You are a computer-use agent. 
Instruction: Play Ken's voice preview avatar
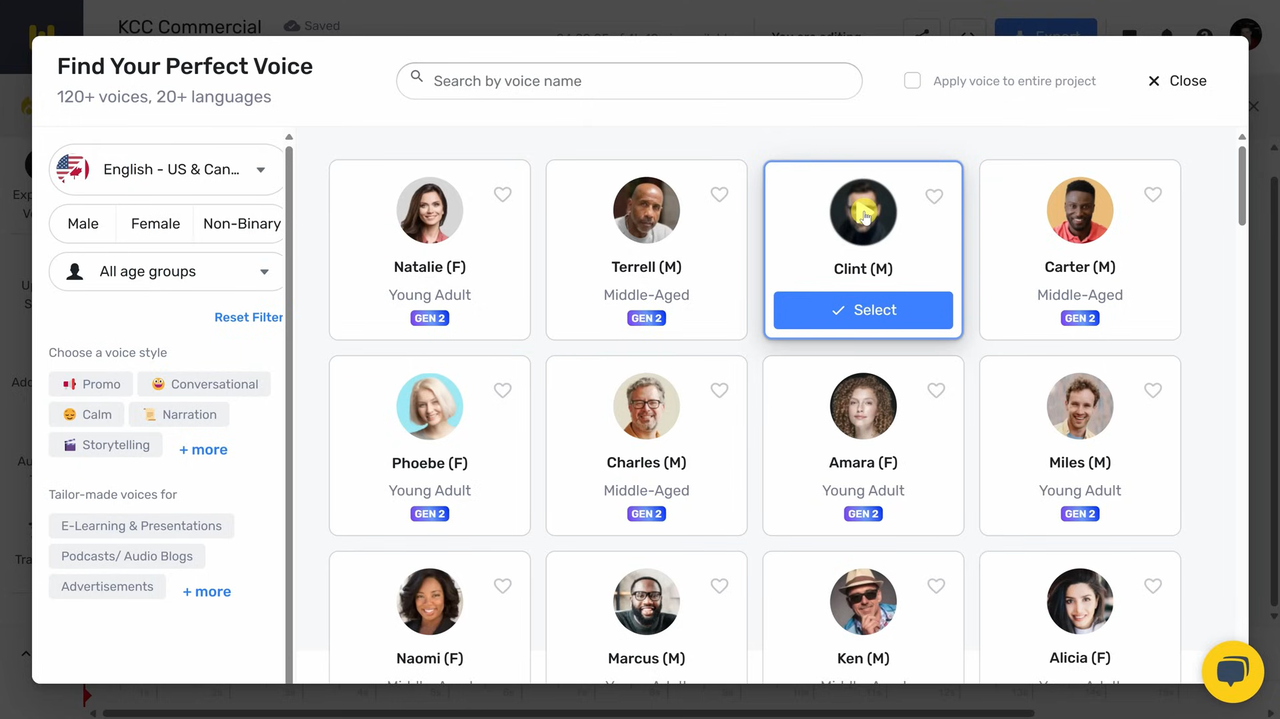[863, 601]
